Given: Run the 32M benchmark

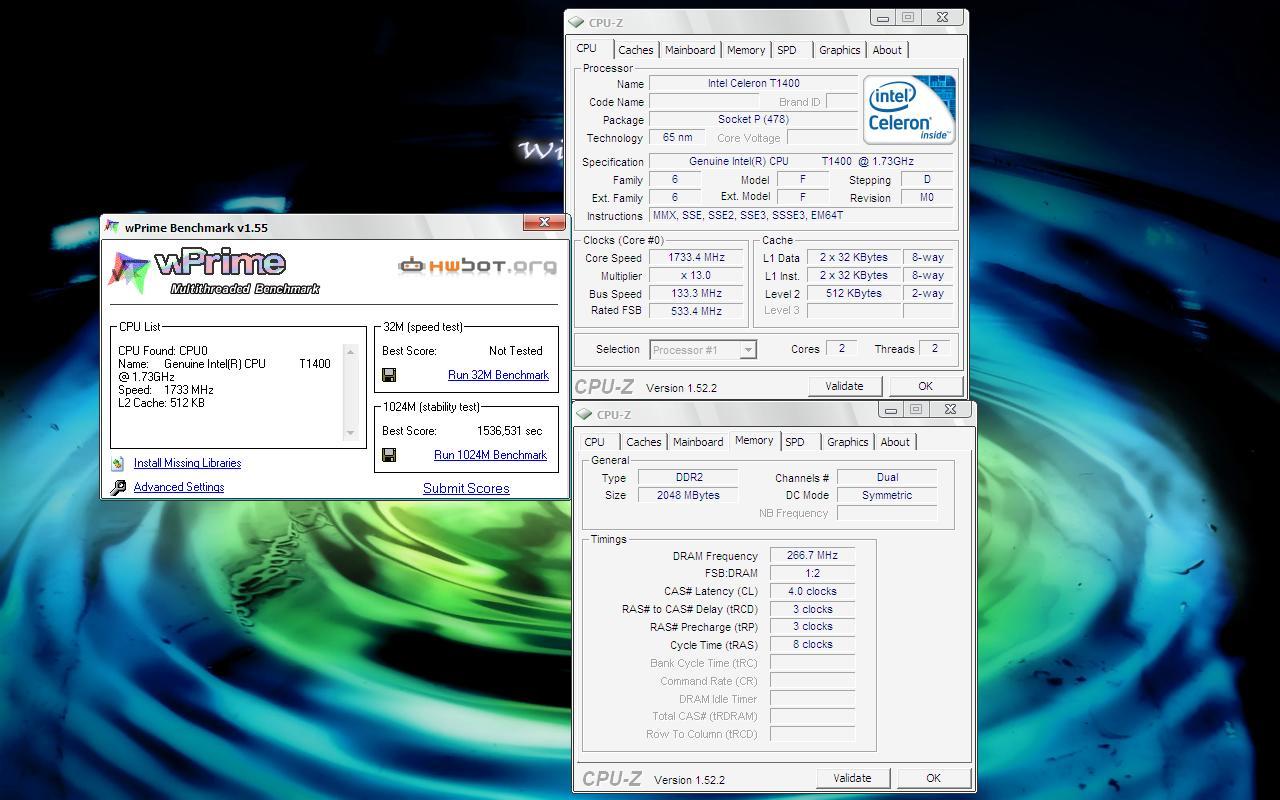Looking at the screenshot, I should click(x=498, y=375).
